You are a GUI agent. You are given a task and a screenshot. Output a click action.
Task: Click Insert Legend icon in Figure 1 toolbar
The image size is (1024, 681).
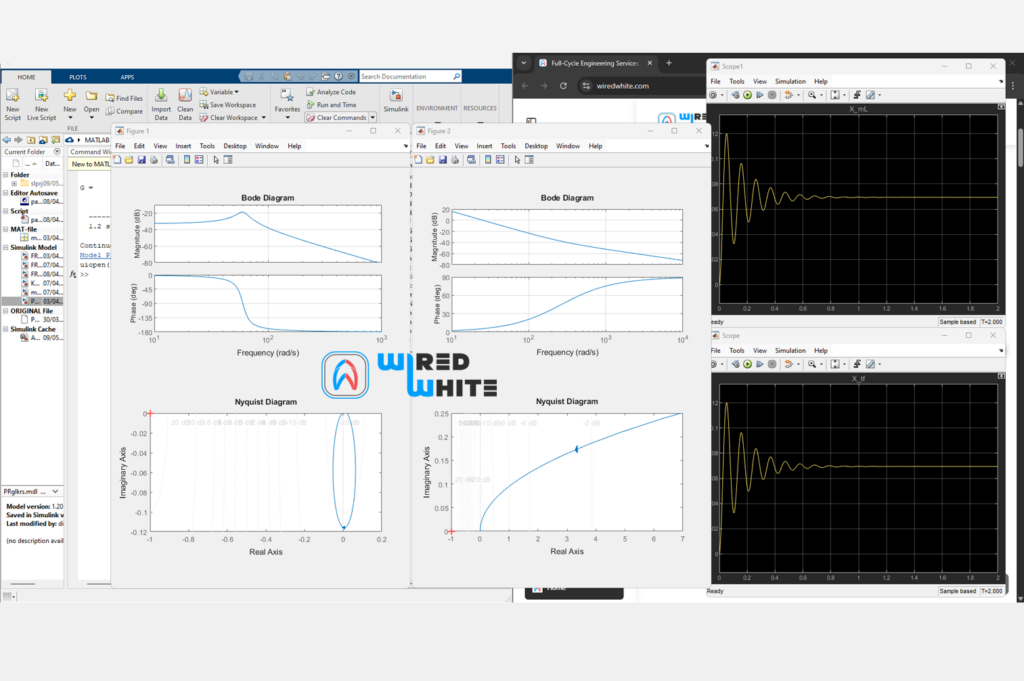(199, 160)
